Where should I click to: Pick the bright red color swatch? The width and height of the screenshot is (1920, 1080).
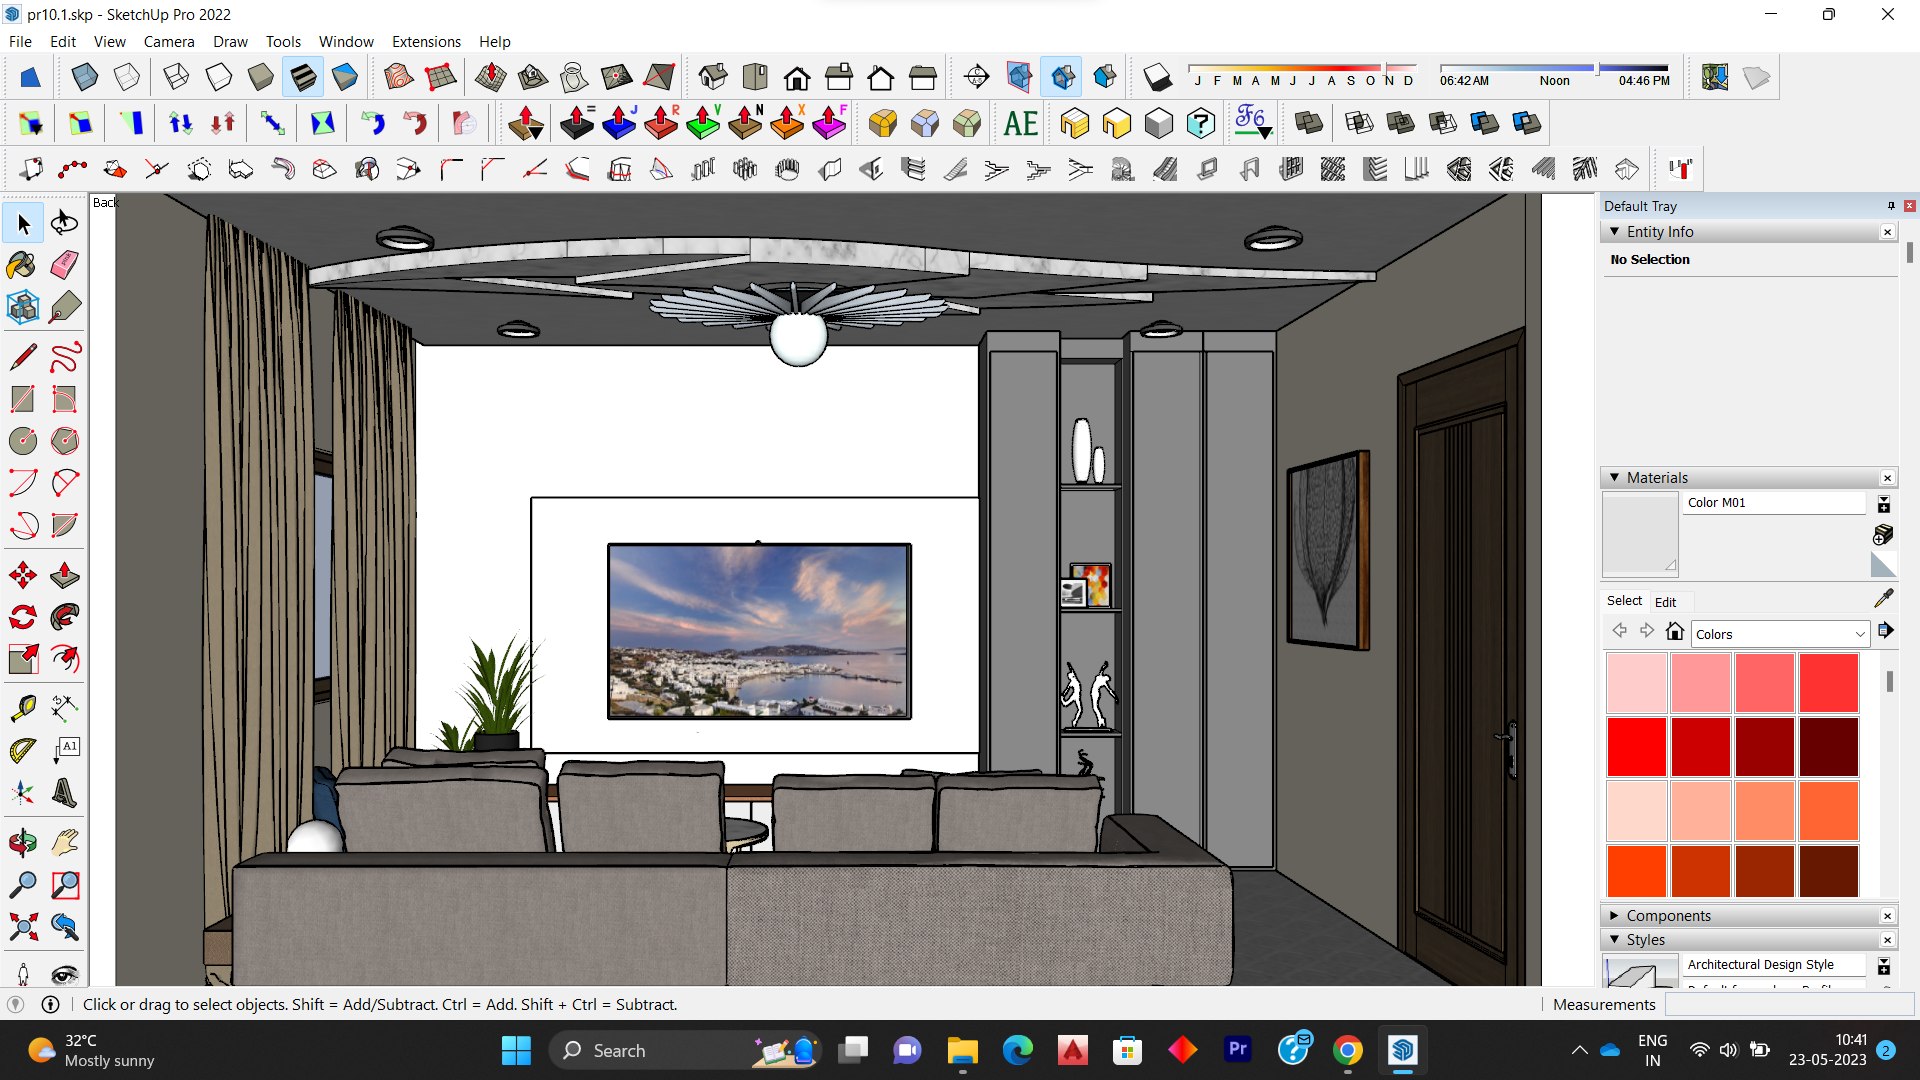click(x=1636, y=746)
